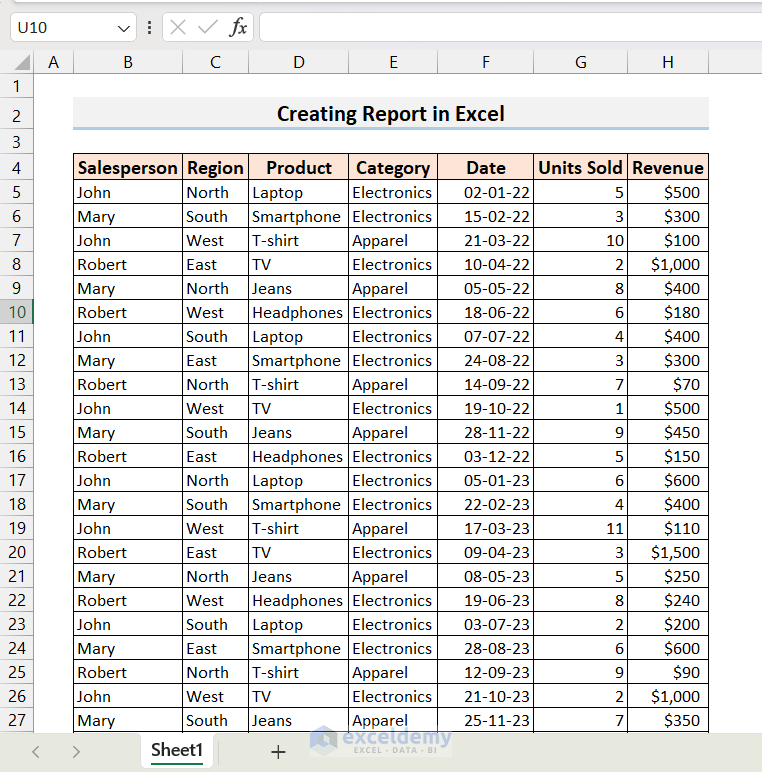
Task: Click the formula bar options dots handle
Action: click(x=149, y=28)
